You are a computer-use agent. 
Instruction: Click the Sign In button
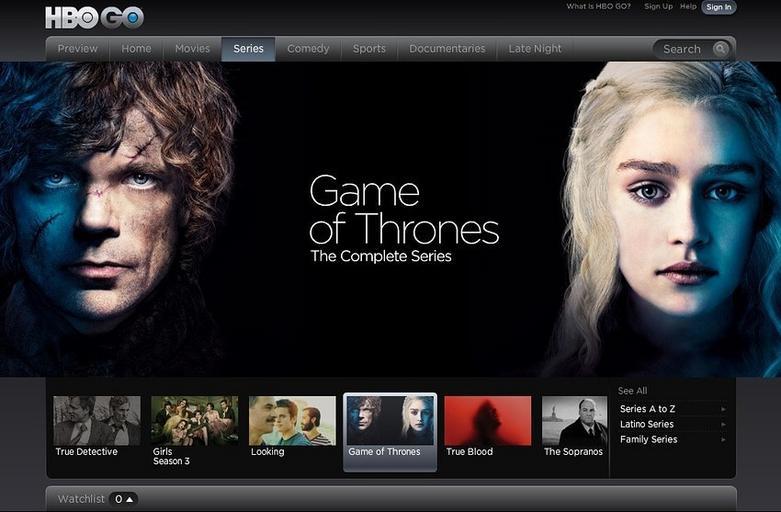tap(718, 7)
